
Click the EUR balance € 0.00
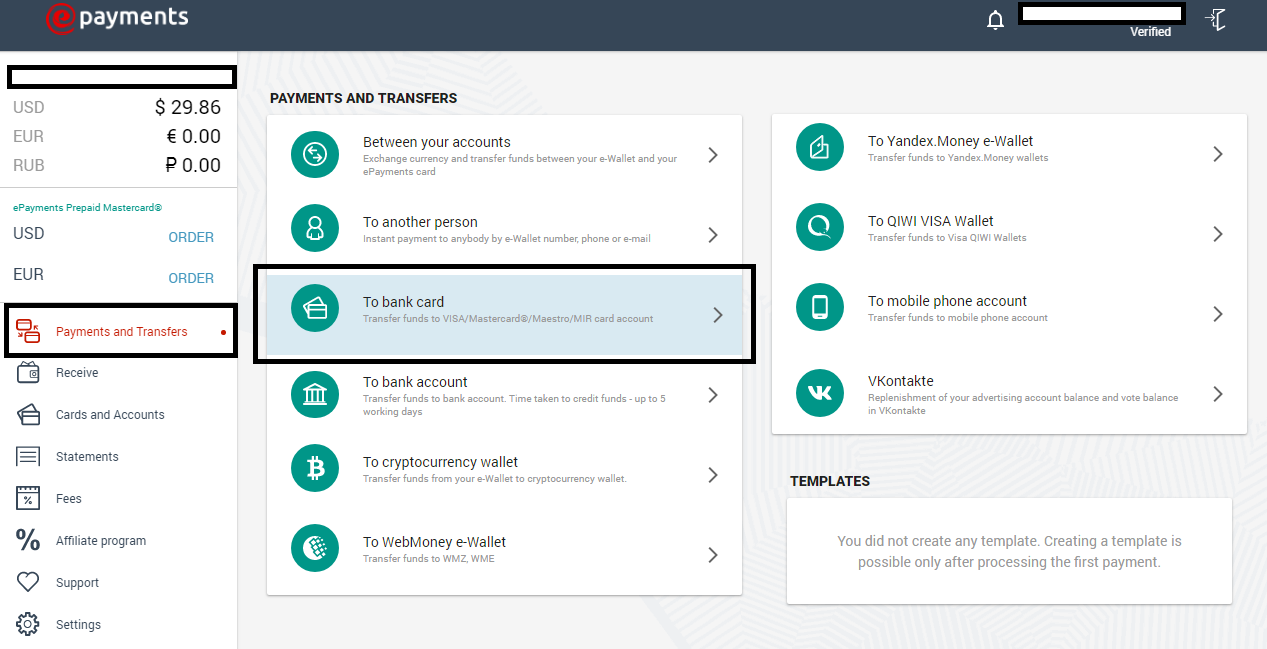coord(194,136)
